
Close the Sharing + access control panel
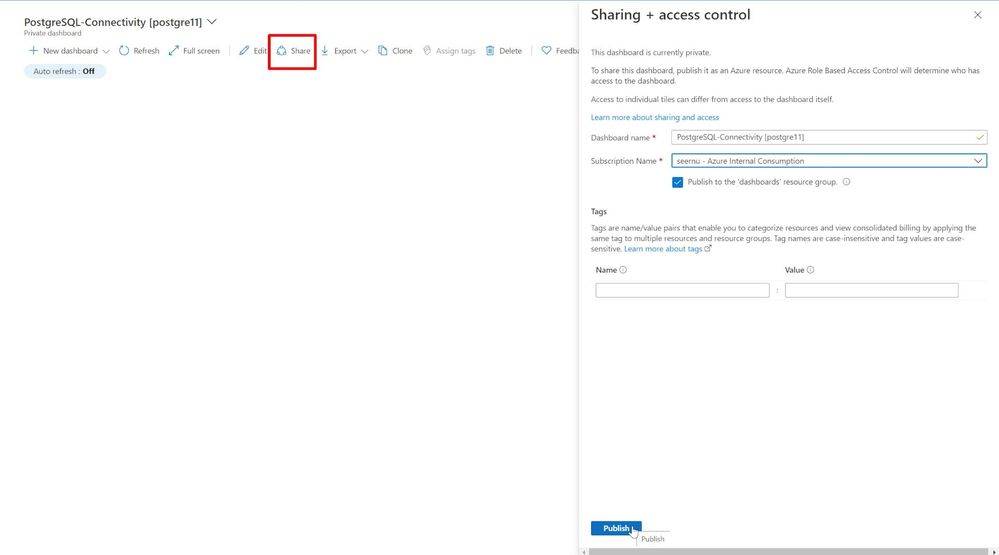click(977, 15)
